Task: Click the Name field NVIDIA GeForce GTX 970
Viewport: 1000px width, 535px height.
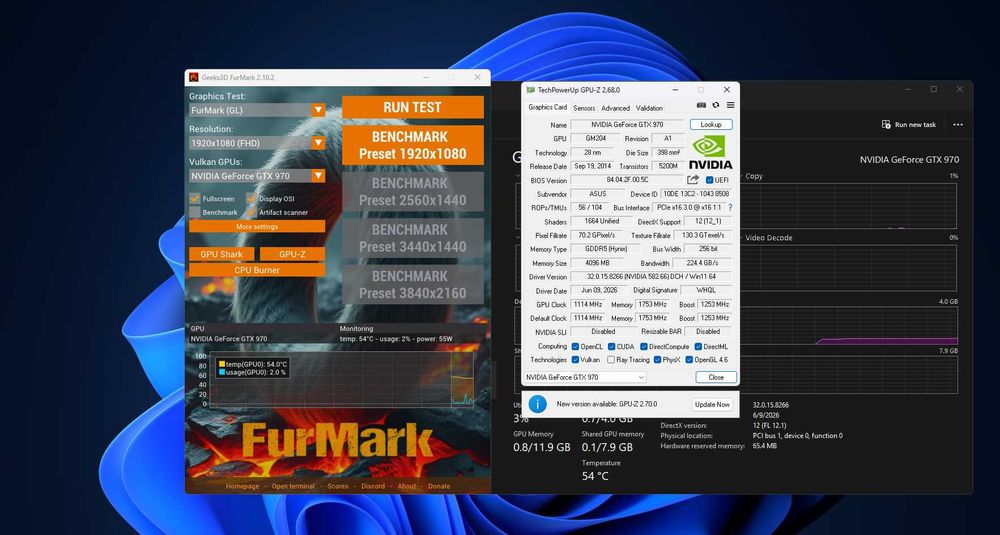Action: (x=627, y=124)
